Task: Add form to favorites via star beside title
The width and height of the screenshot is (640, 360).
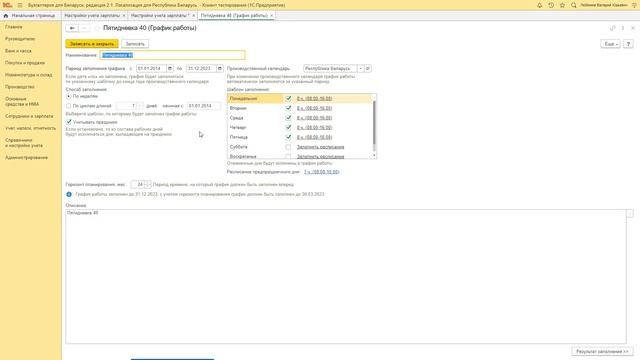Action: (x=97, y=28)
